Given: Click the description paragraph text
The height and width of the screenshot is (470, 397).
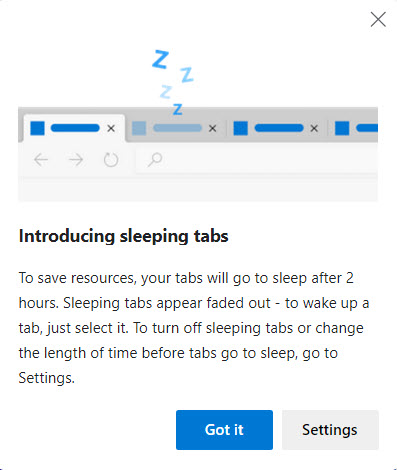Looking at the screenshot, I should tap(194, 328).
